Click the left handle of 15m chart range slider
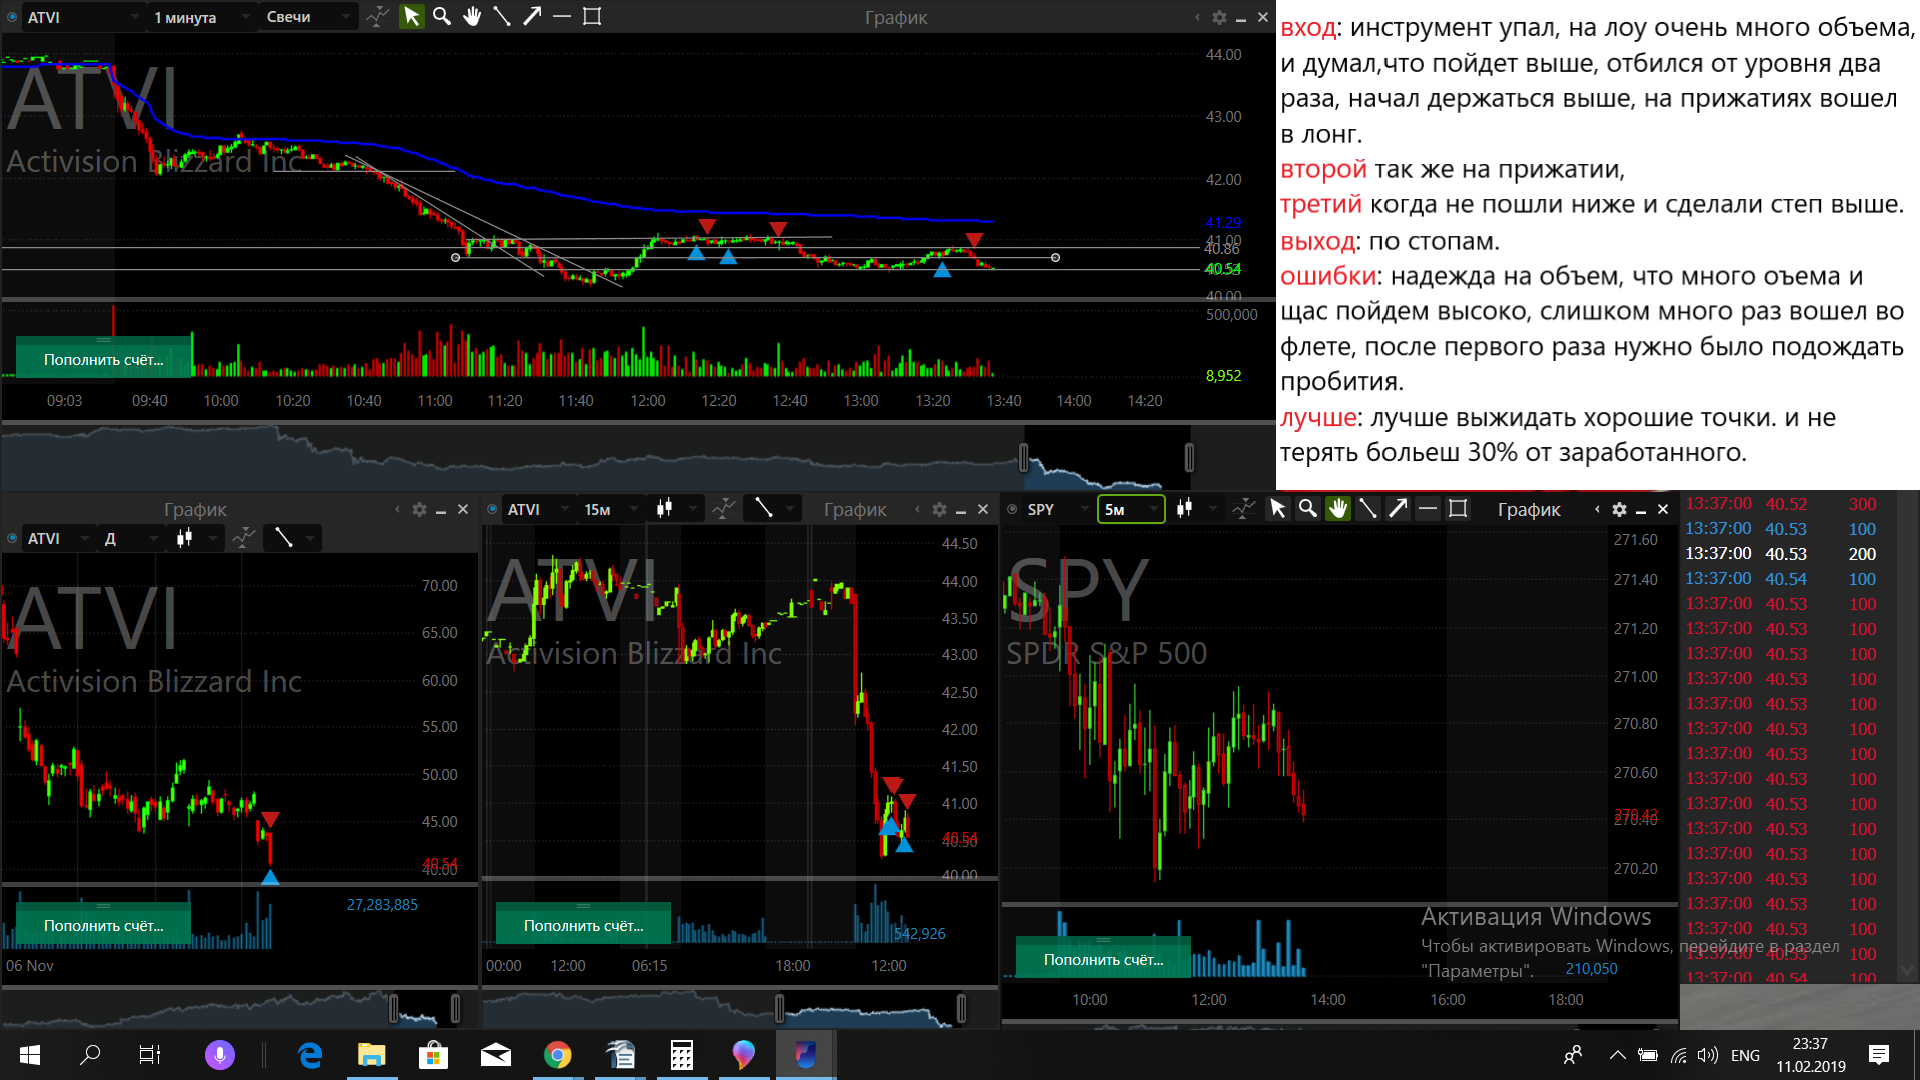This screenshot has width=1920, height=1080. [x=779, y=1008]
